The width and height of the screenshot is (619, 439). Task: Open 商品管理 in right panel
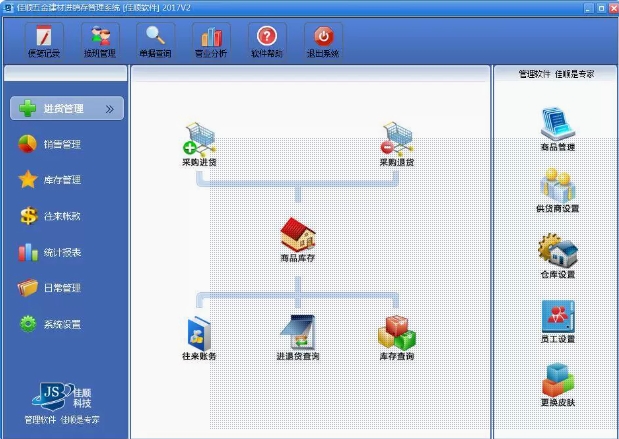click(558, 129)
